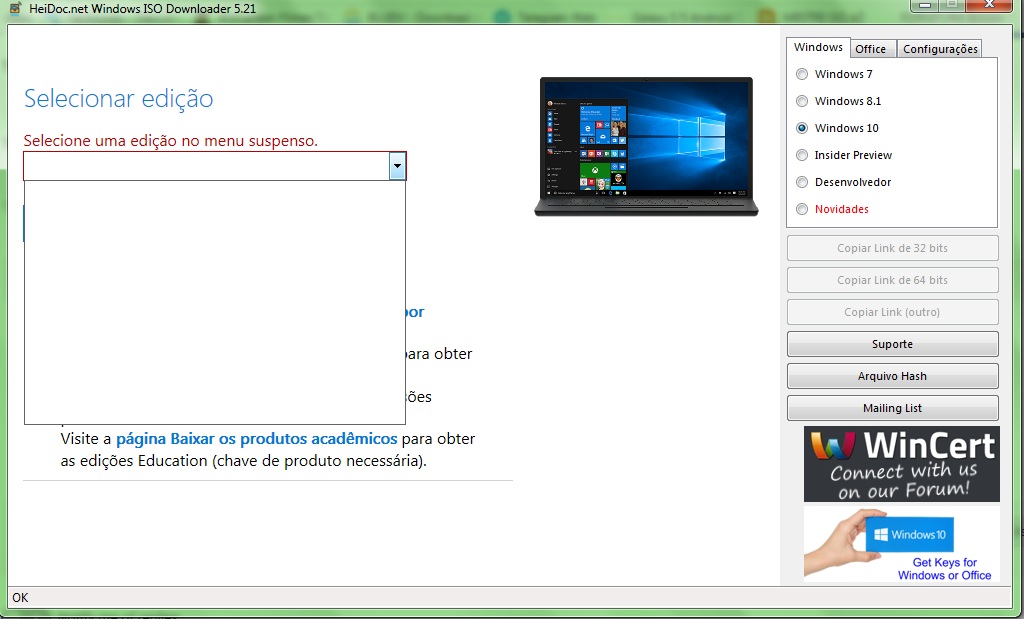Click the Copiar Link de 64 bits button

coord(892,280)
